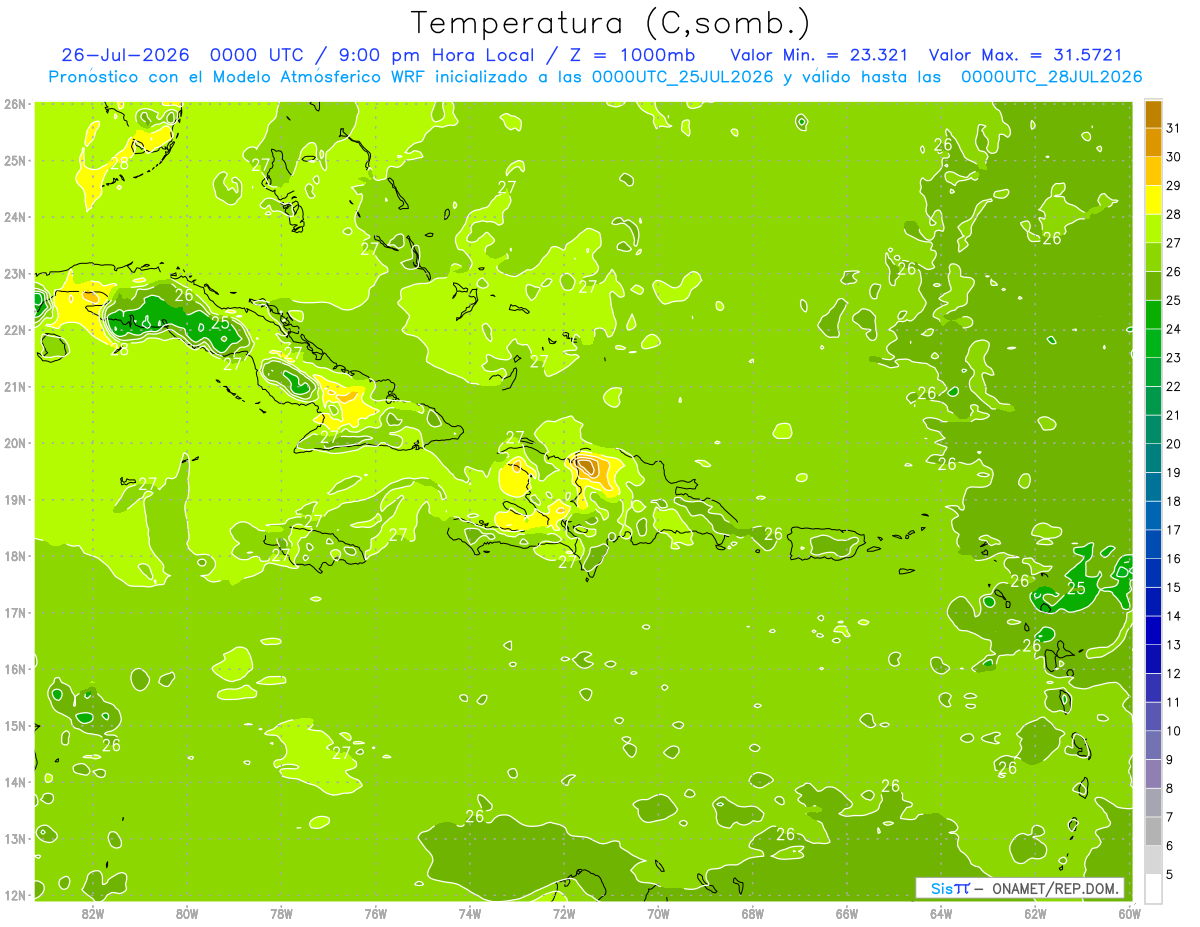Screen dimensions: 1200x927
Task: Click the '12N' latitude axis label
Action: click(15, 895)
